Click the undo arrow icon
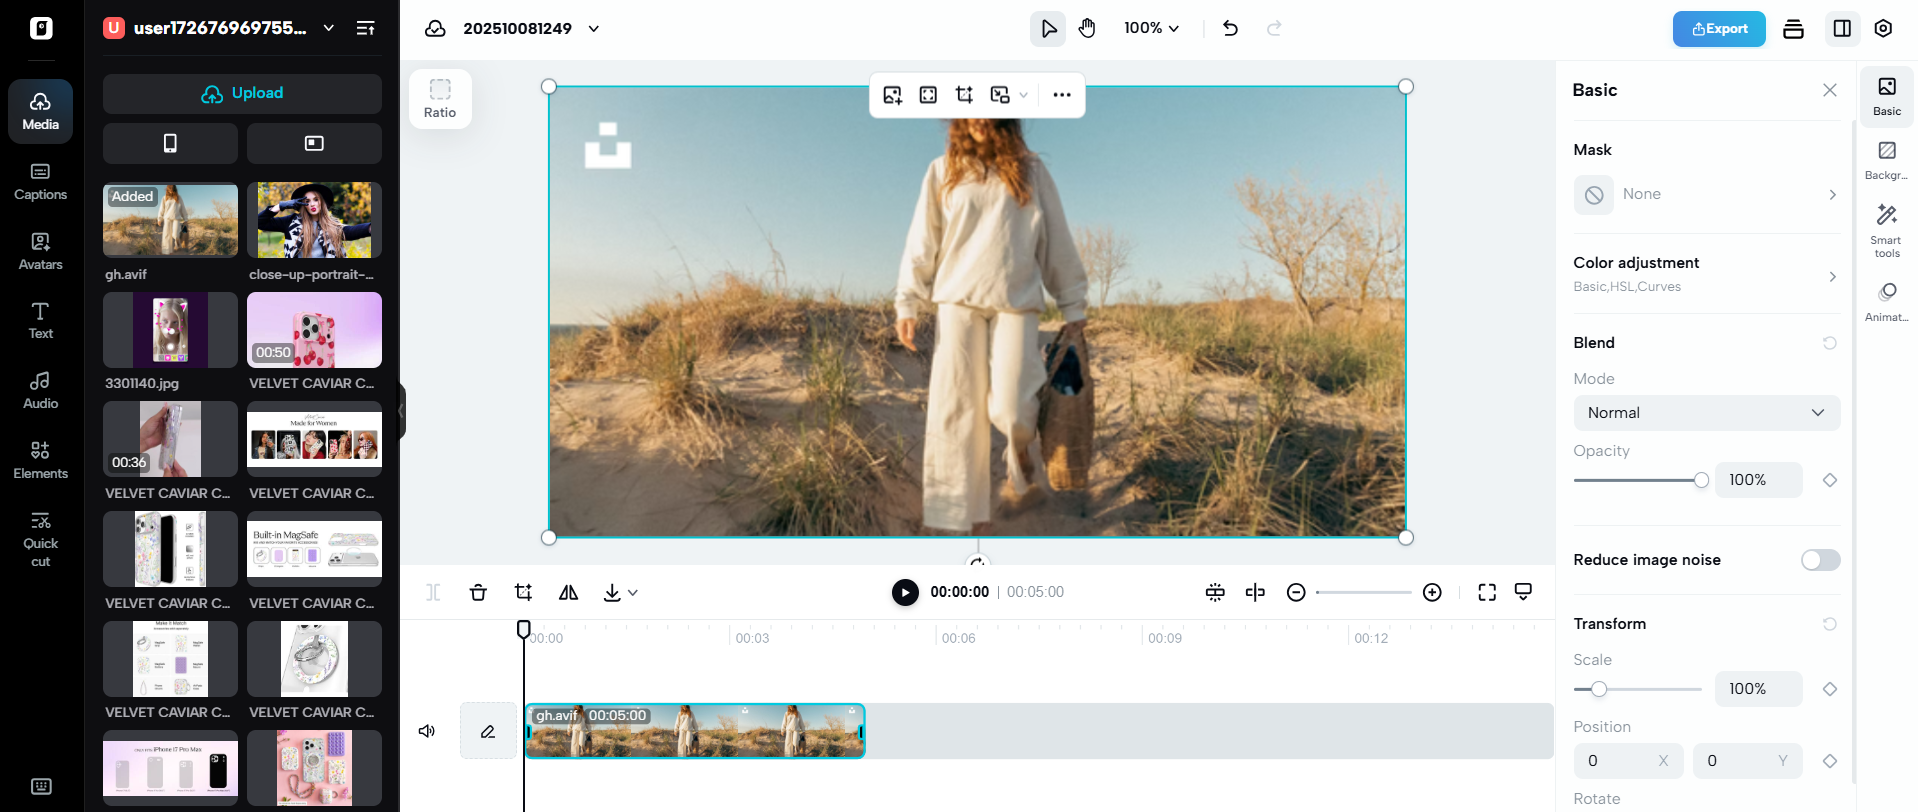The width and height of the screenshot is (1918, 812). click(1230, 28)
